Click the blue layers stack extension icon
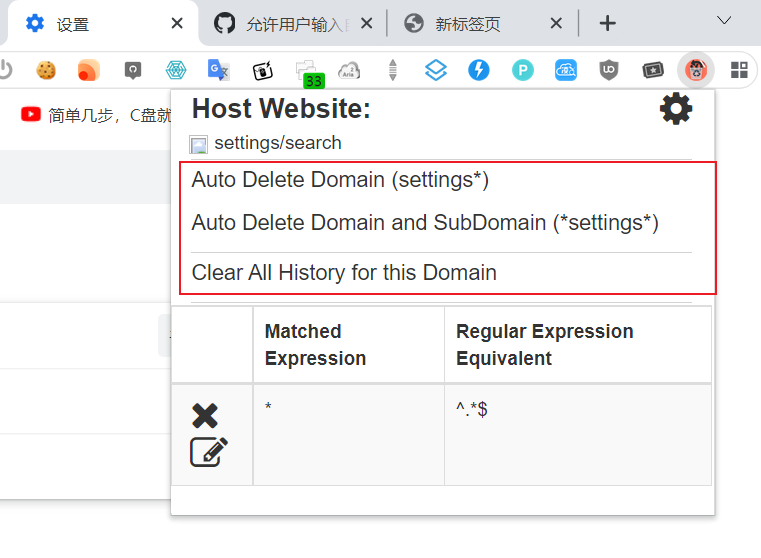 coord(435,70)
